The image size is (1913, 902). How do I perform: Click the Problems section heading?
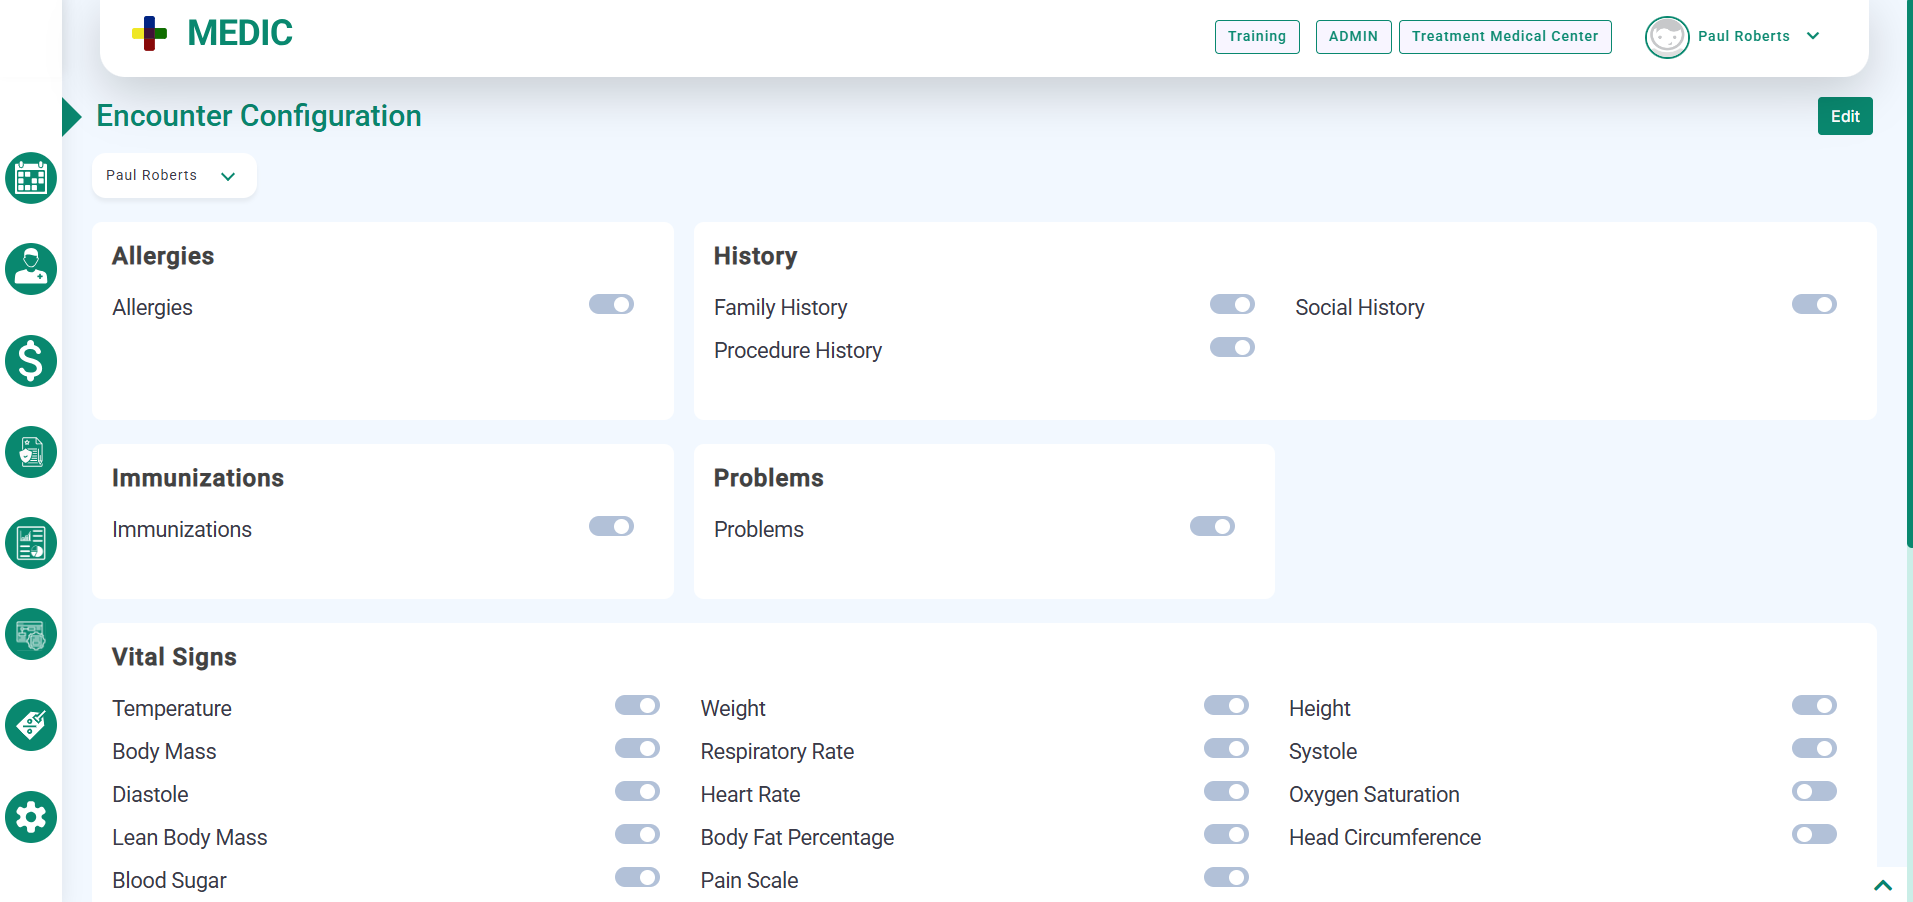point(768,478)
